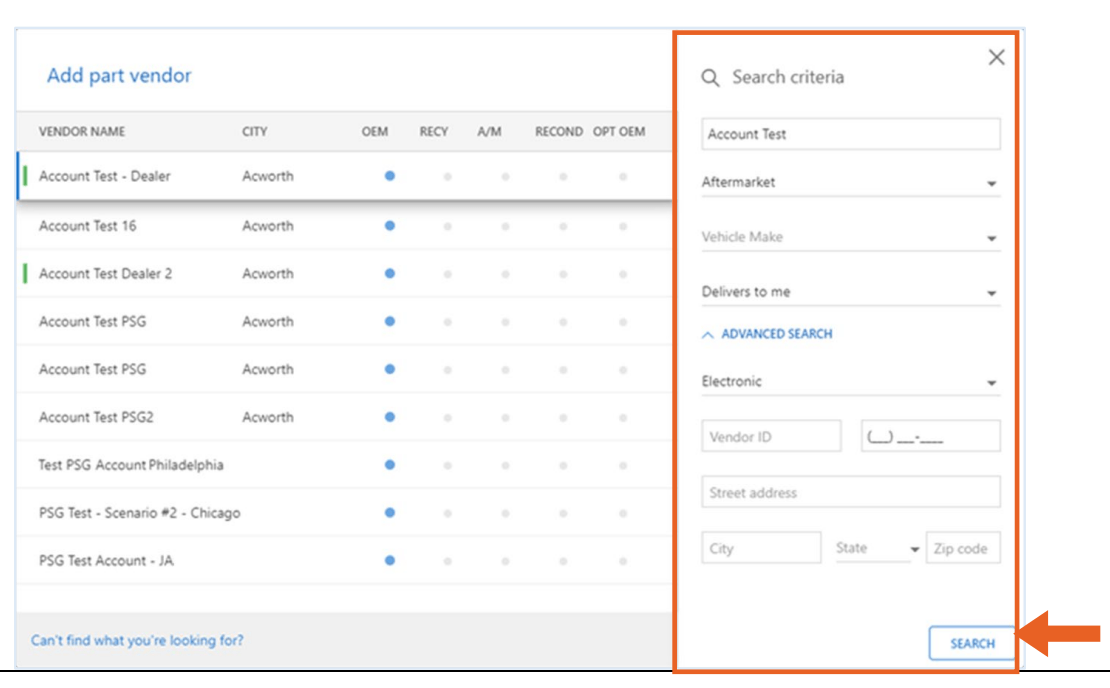Viewport: 1110px width, 688px height.
Task: Click the A/M column header
Action: pos(489,132)
